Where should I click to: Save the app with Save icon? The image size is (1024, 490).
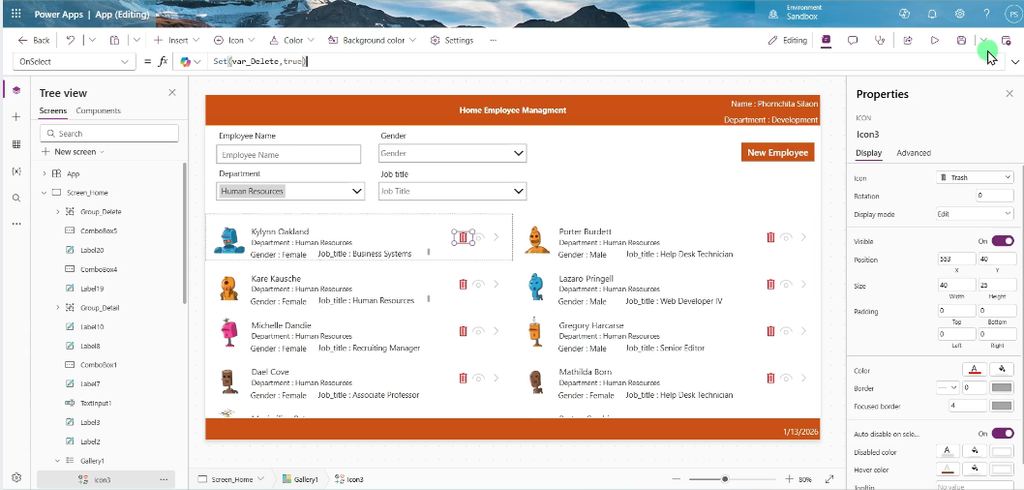[x=961, y=41]
